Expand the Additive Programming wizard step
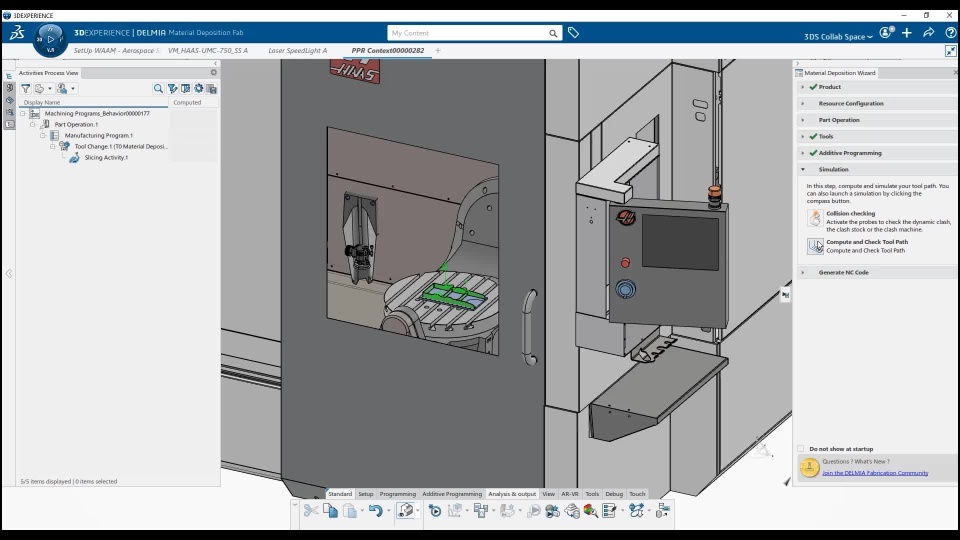960x540 pixels. pos(803,153)
